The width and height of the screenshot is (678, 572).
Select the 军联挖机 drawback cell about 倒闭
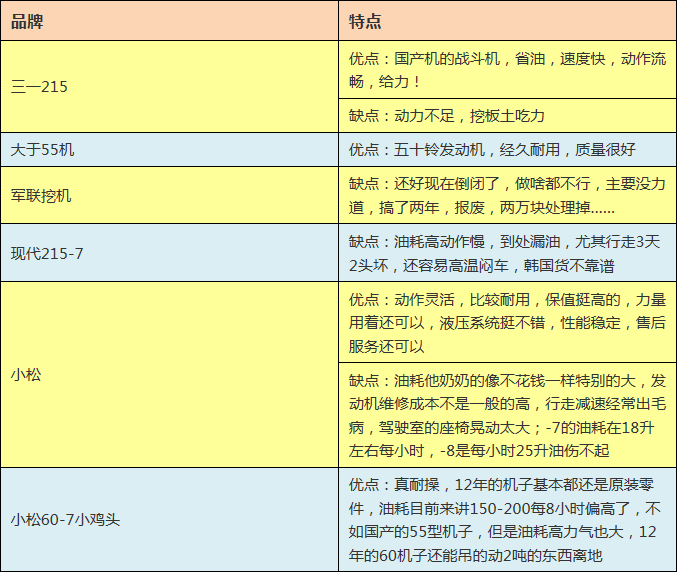(x=506, y=195)
